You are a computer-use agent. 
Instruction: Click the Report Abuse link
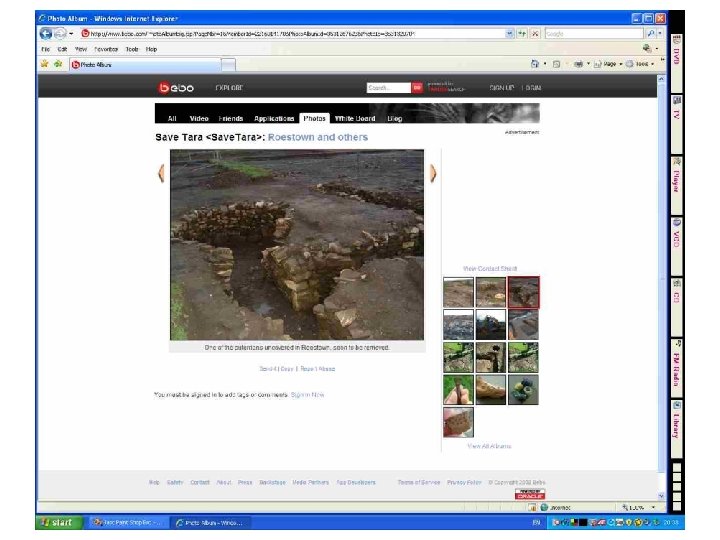318,369
